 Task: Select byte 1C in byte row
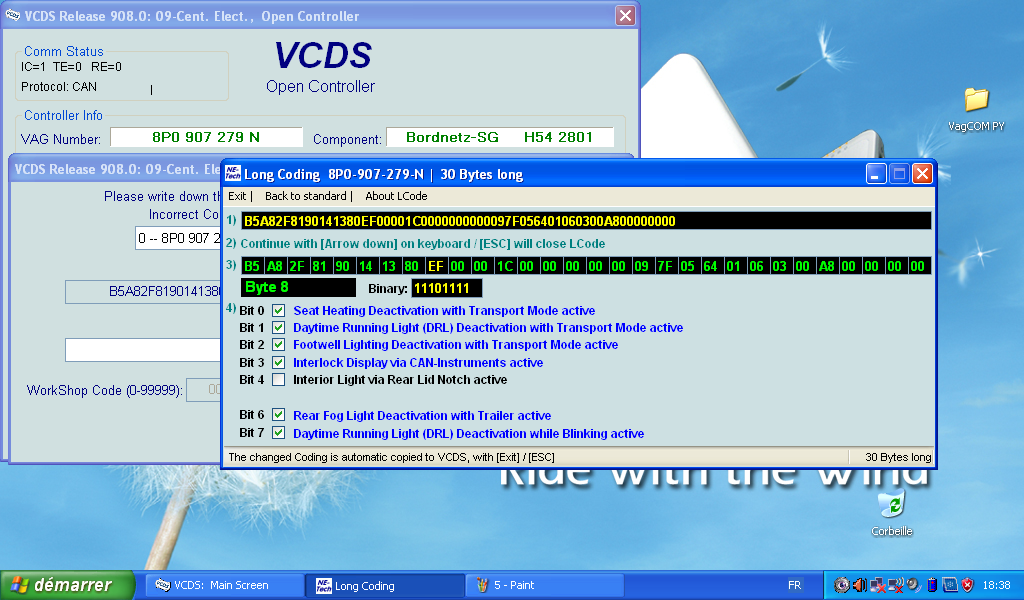[504, 266]
